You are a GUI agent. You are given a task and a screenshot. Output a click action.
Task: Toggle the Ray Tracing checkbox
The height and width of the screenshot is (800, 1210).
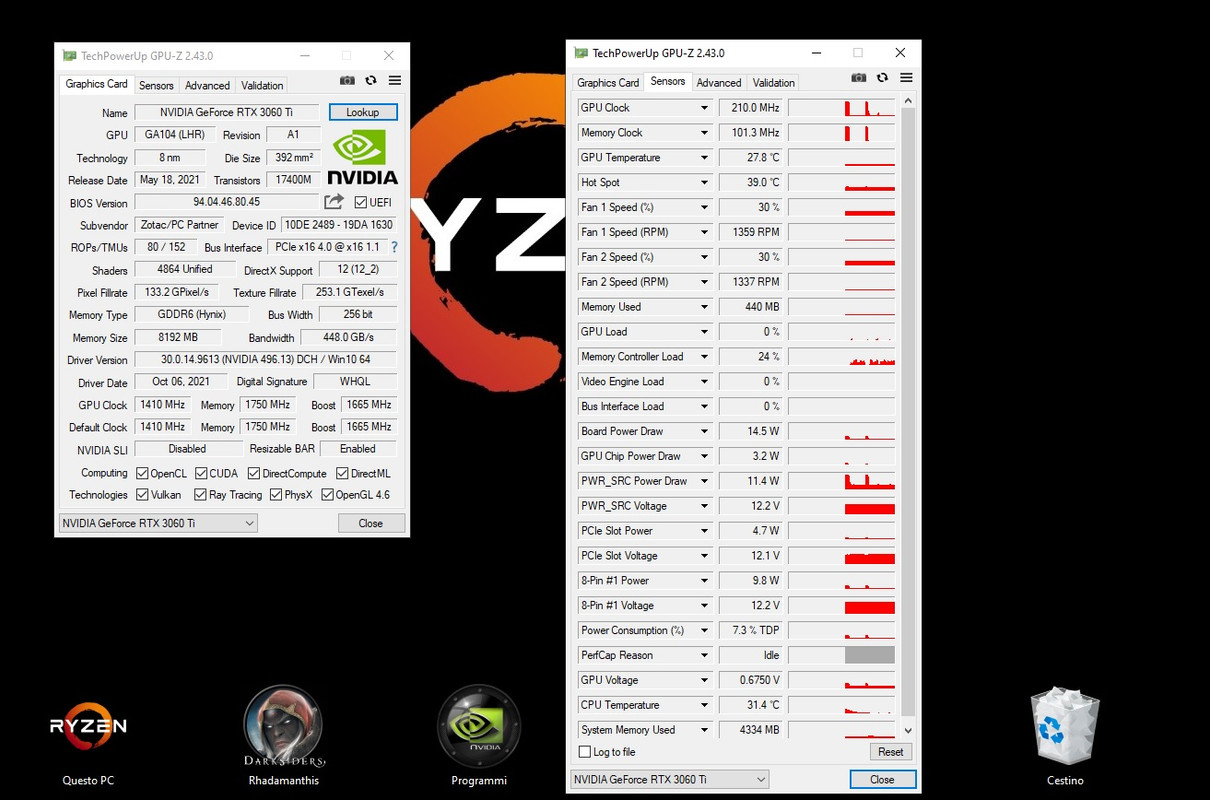point(200,495)
